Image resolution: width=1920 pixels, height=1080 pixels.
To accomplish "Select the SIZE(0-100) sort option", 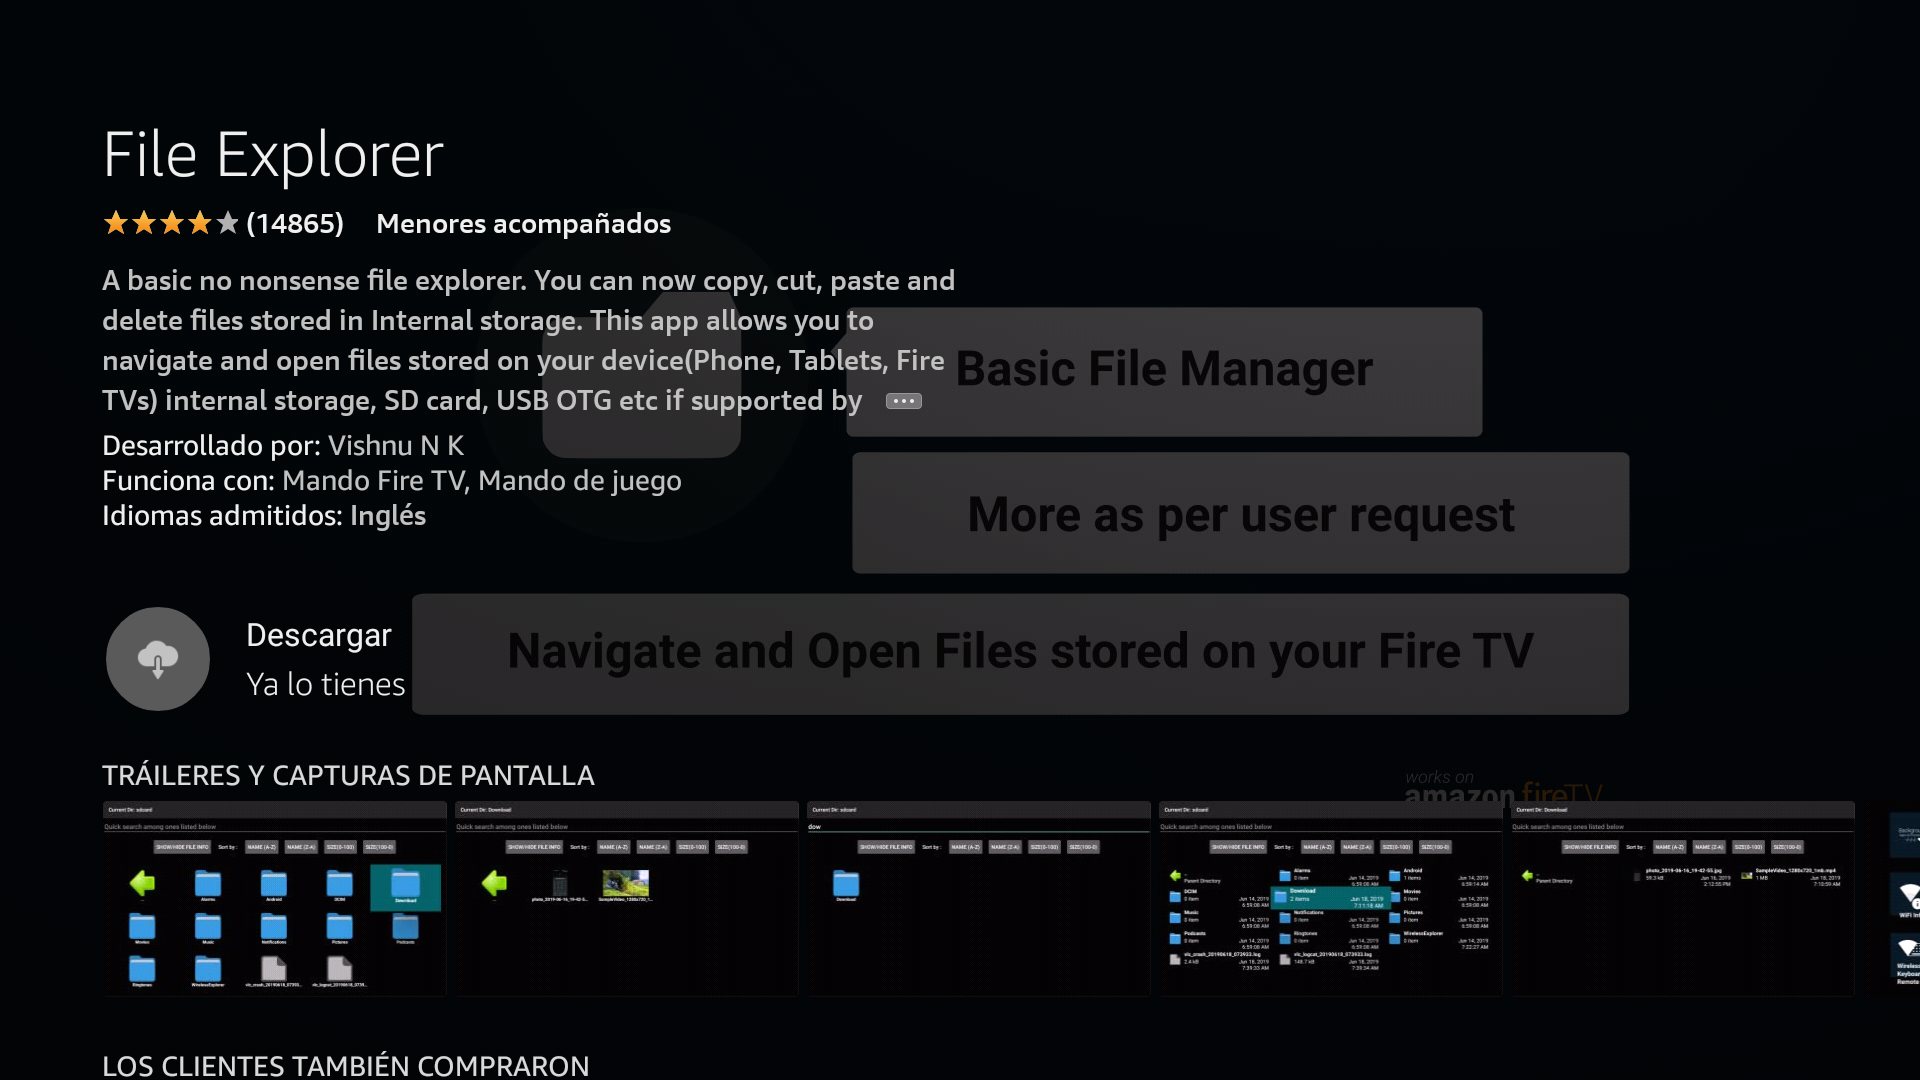I will point(341,847).
